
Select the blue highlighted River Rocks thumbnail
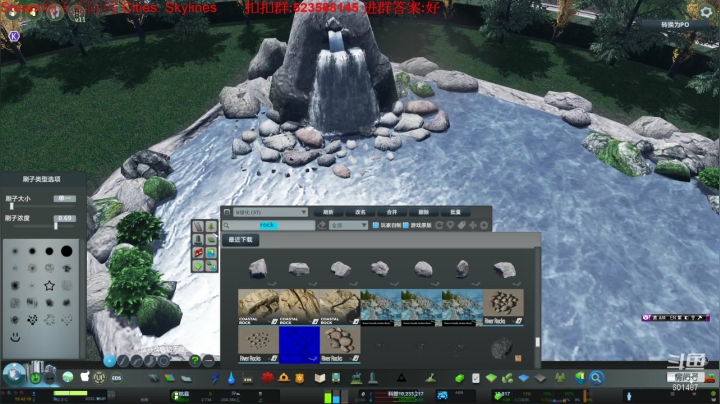coord(299,345)
